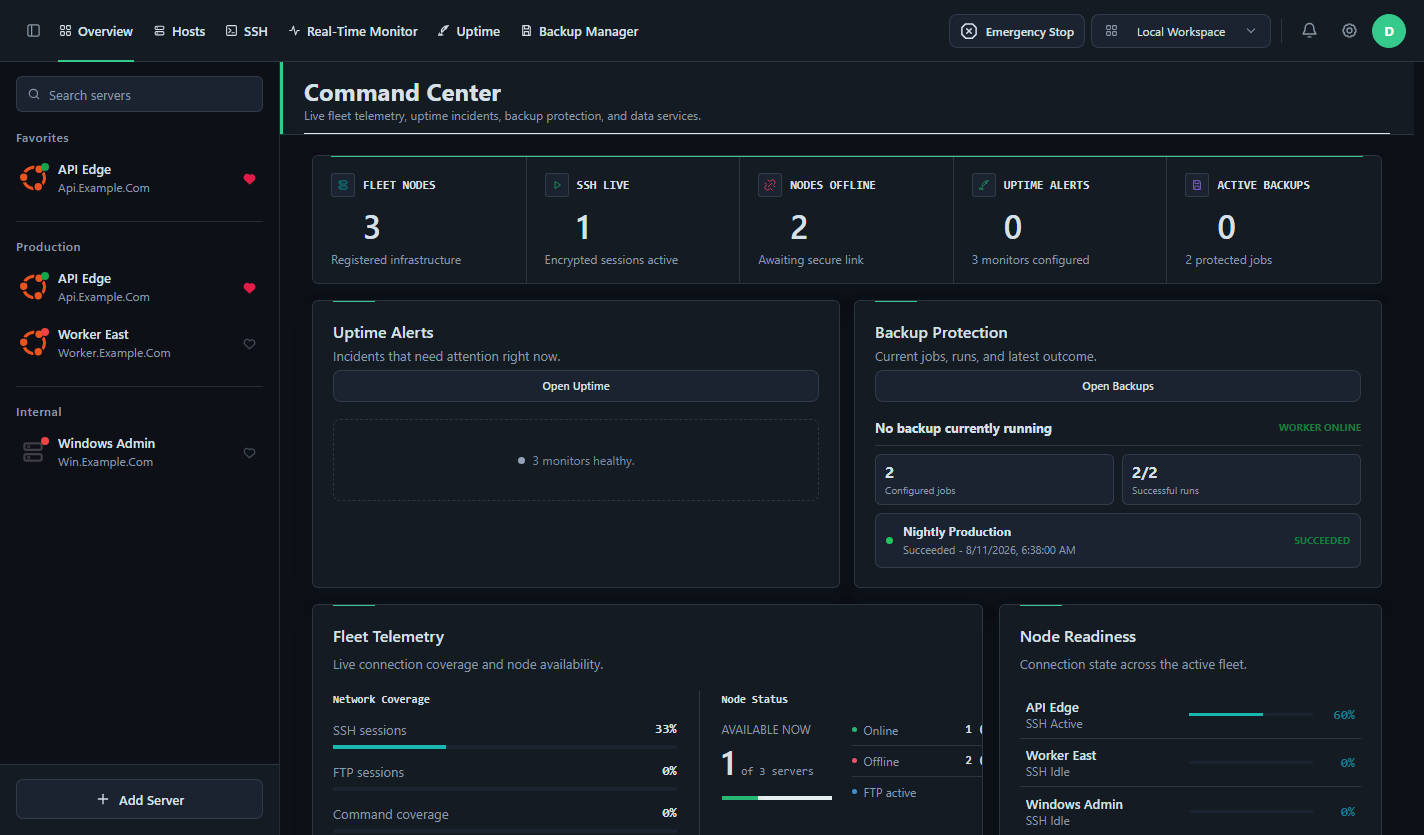Click the Command Center heading

402,93
